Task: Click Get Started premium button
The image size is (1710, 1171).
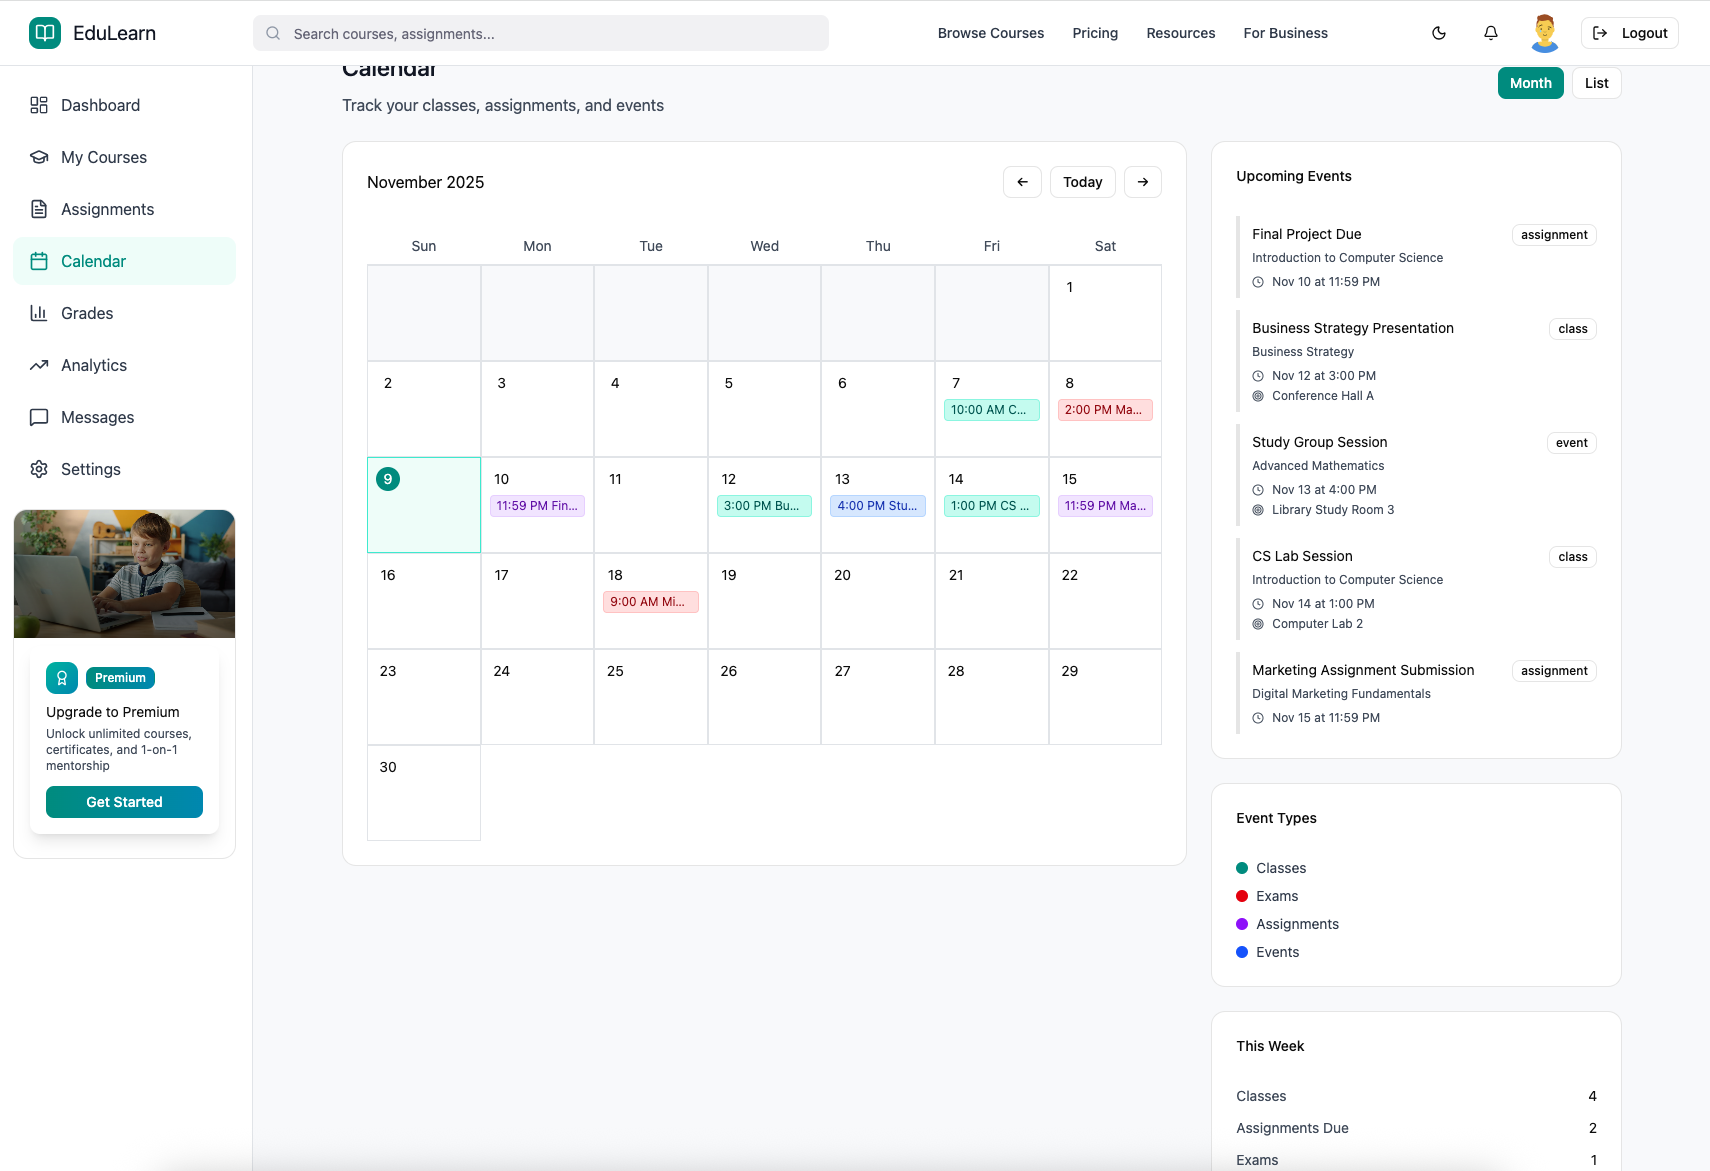Action: point(124,802)
